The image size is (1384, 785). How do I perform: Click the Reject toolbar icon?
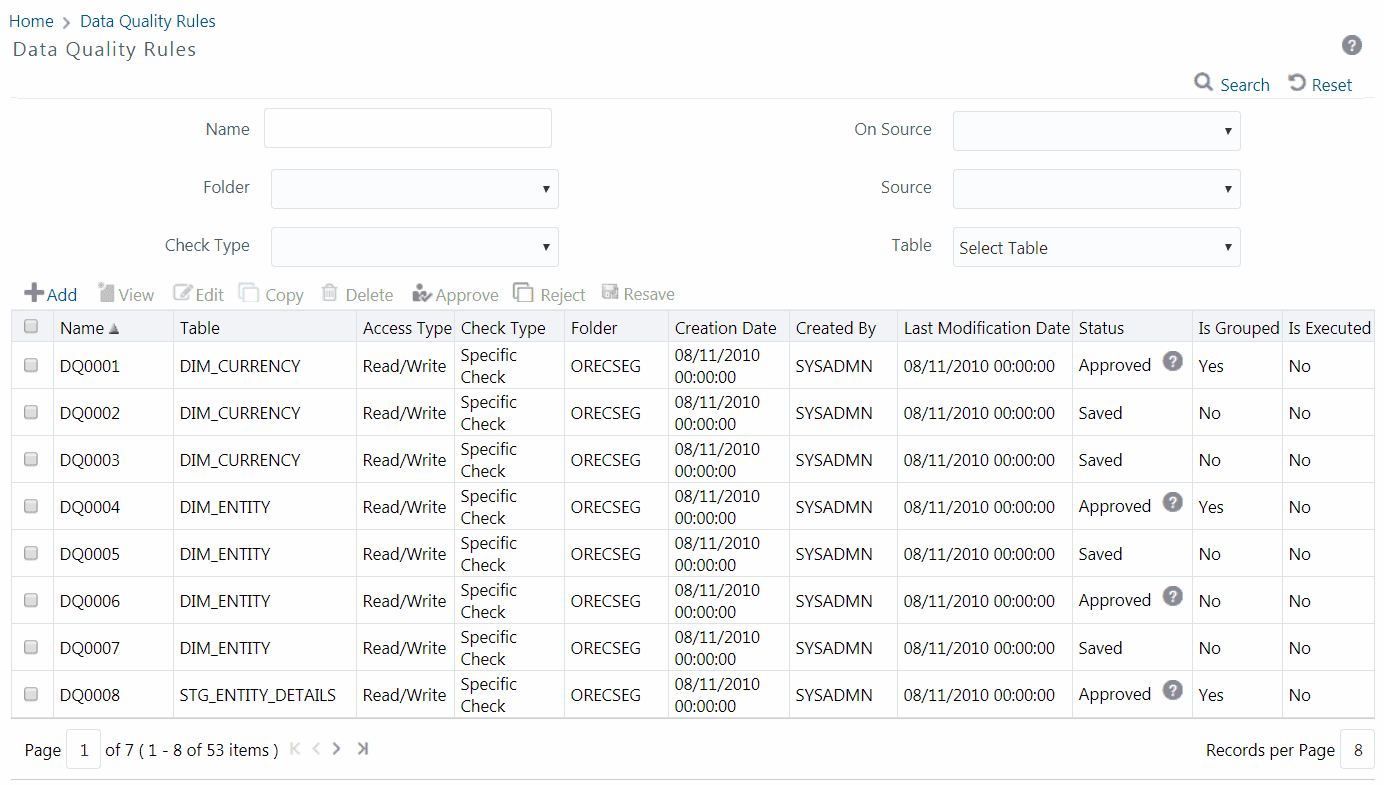523,293
